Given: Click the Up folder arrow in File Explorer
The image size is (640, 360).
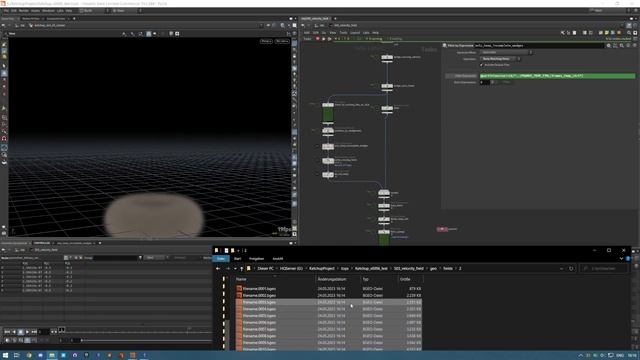Looking at the screenshot, I should pos(242,269).
